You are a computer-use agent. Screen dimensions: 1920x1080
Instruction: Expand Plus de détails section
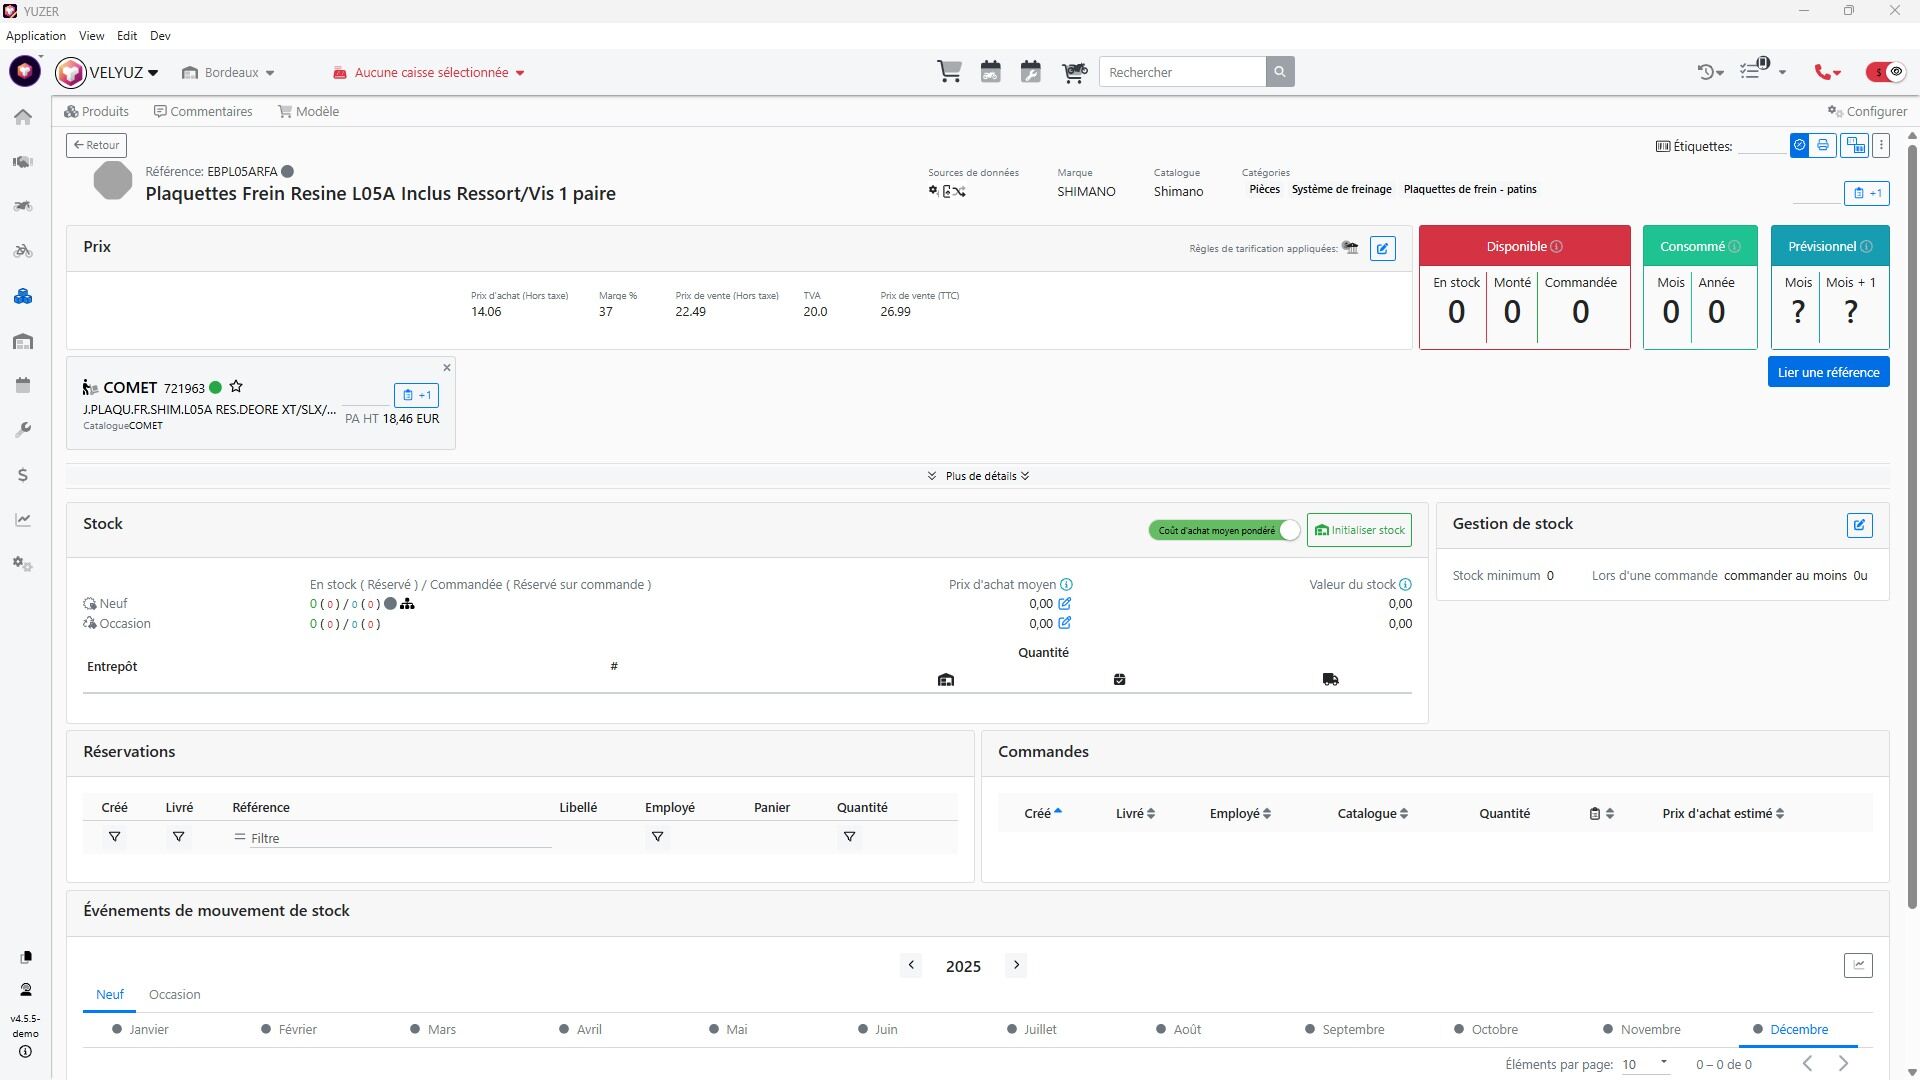[x=978, y=476]
